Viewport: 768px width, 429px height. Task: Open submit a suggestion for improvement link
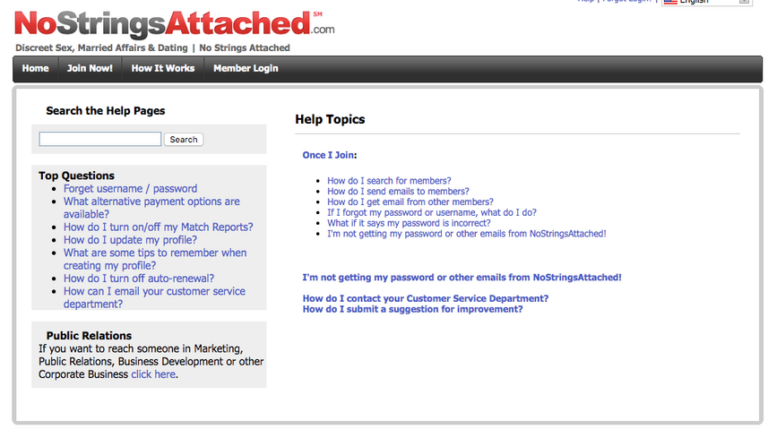(x=412, y=309)
